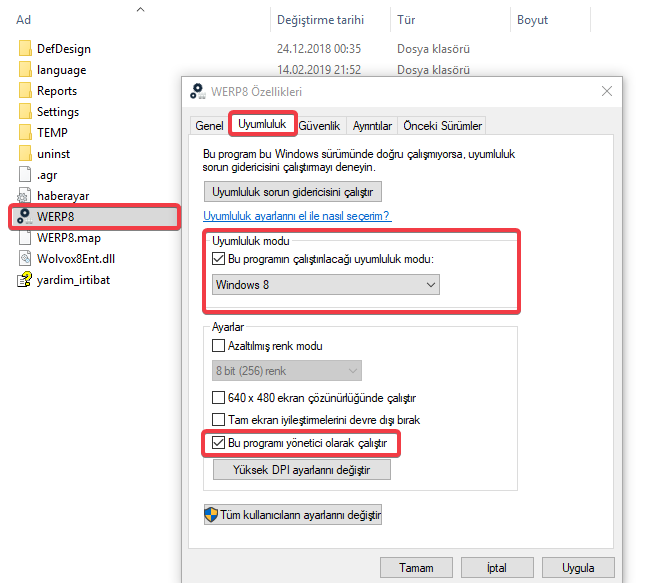Screen dimensions: 671x583
Task: Select the Wolvox8Ent.dll file name
Action: pos(76,259)
